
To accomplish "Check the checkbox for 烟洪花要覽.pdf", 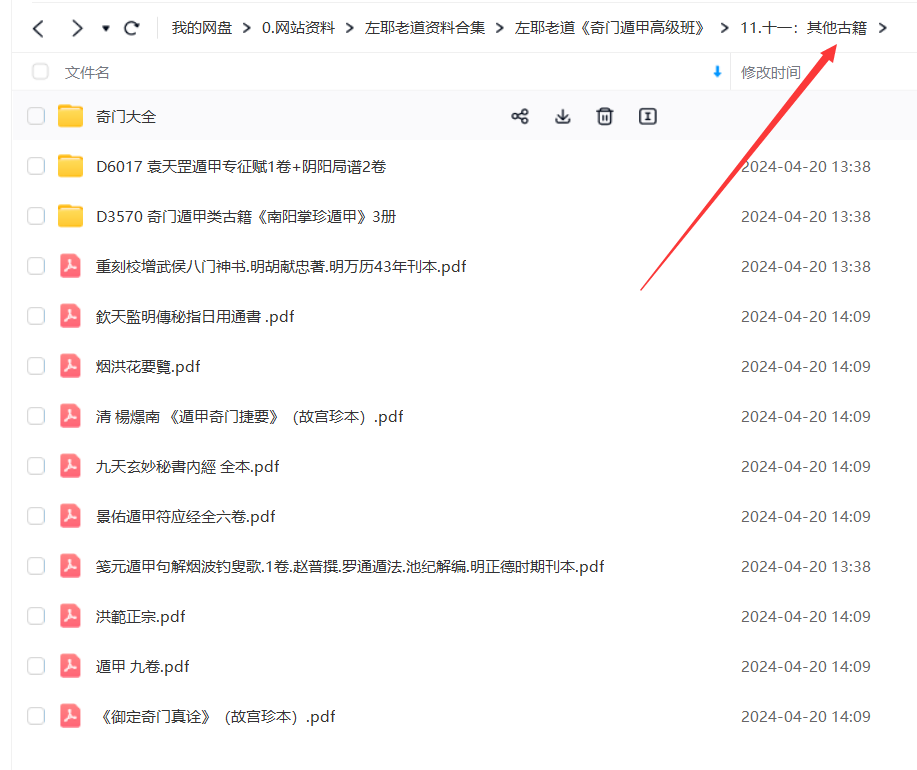I will pos(35,366).
